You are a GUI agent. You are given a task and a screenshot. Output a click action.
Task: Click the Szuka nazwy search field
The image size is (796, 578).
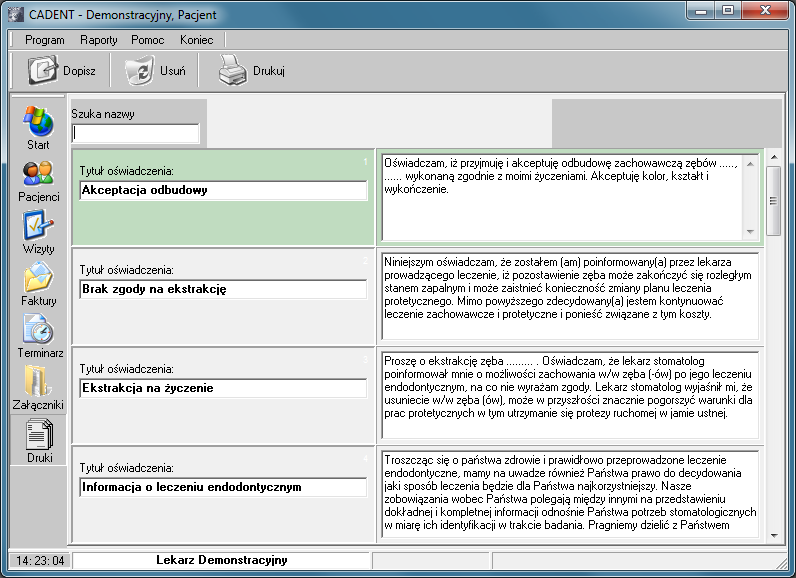coord(136,133)
